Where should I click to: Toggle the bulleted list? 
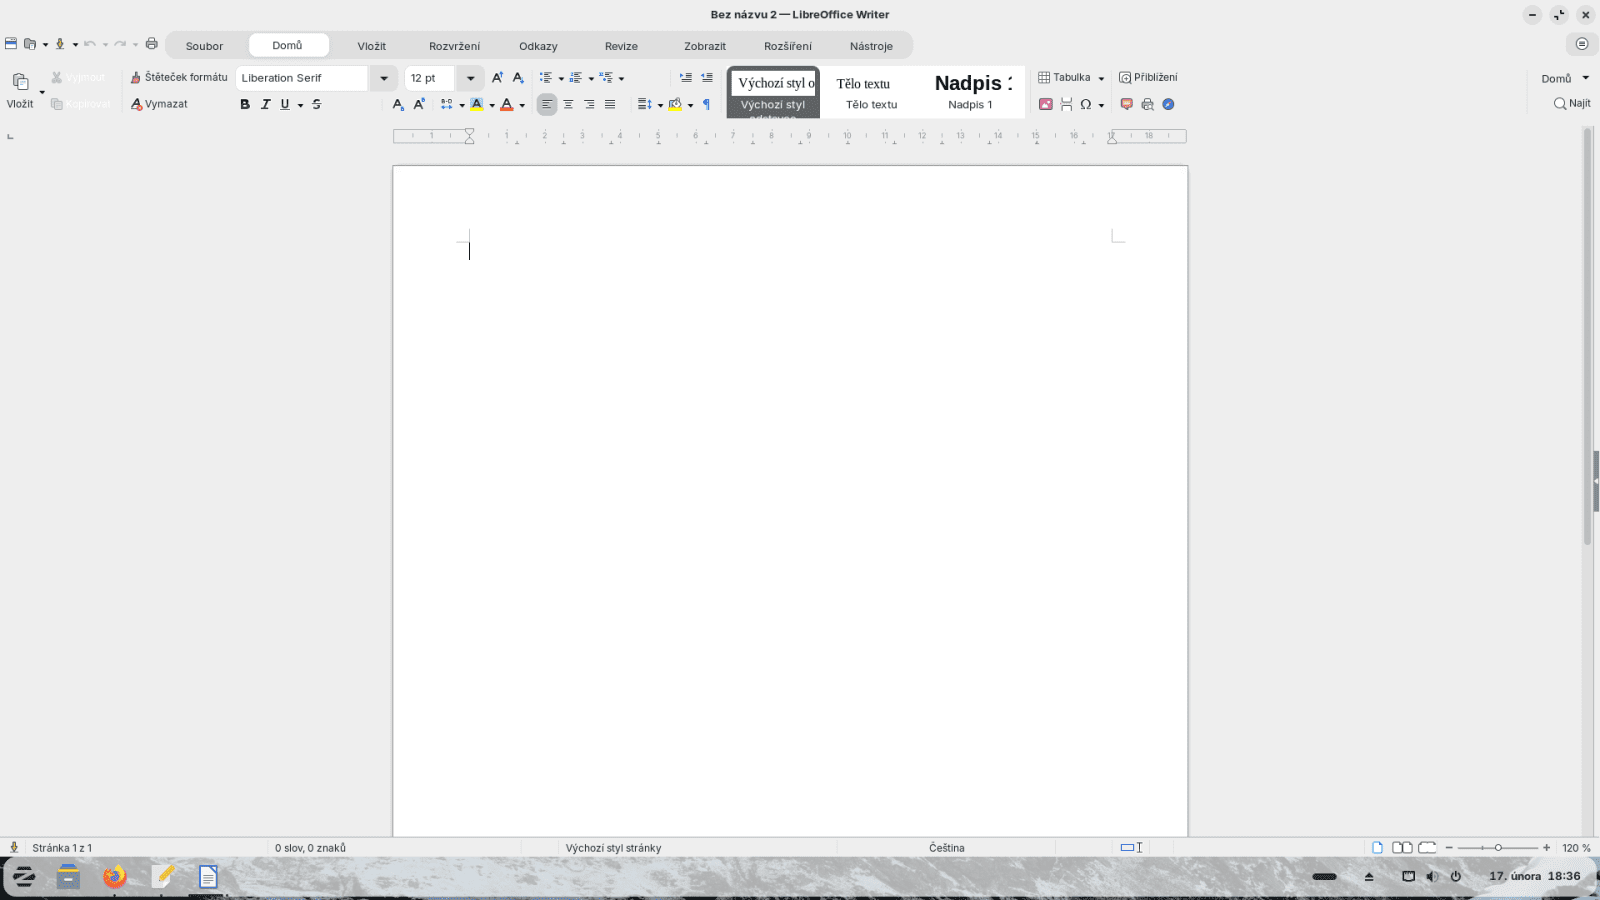(x=546, y=78)
